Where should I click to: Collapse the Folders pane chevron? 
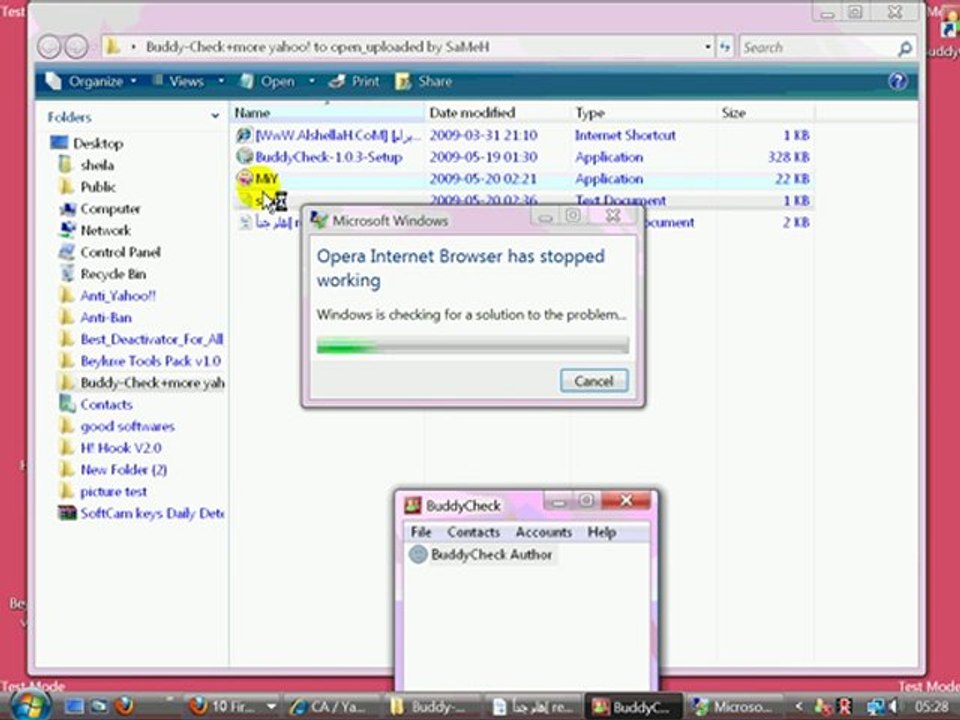point(215,116)
